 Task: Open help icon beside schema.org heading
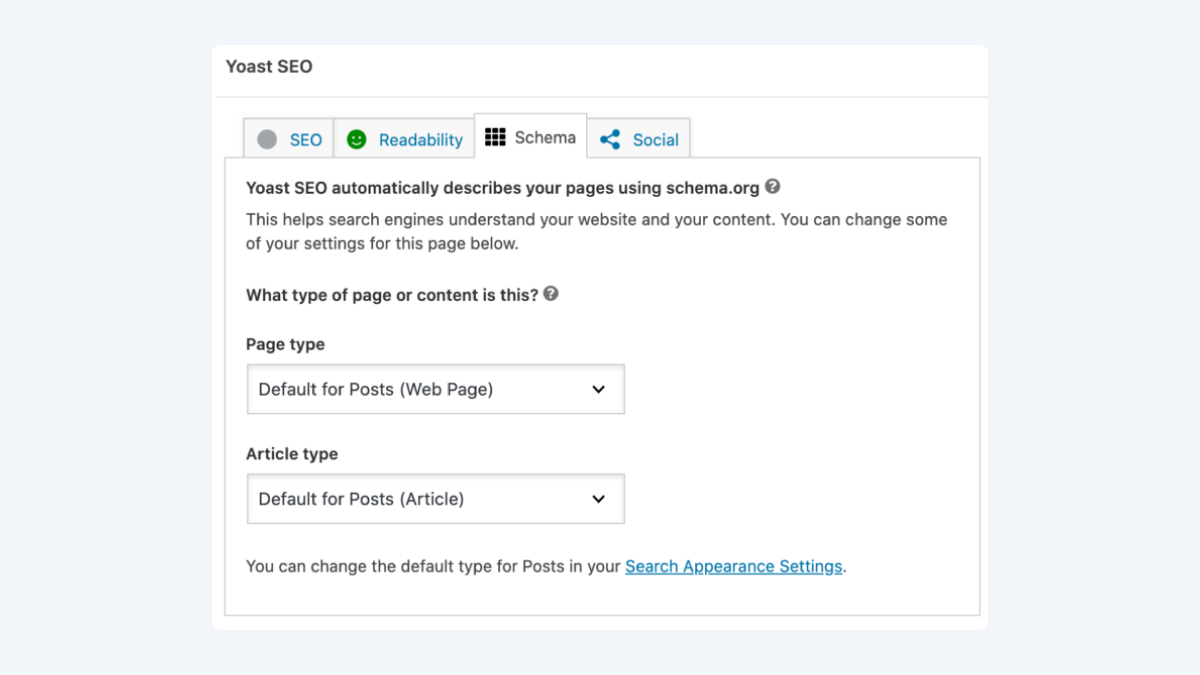click(x=772, y=186)
